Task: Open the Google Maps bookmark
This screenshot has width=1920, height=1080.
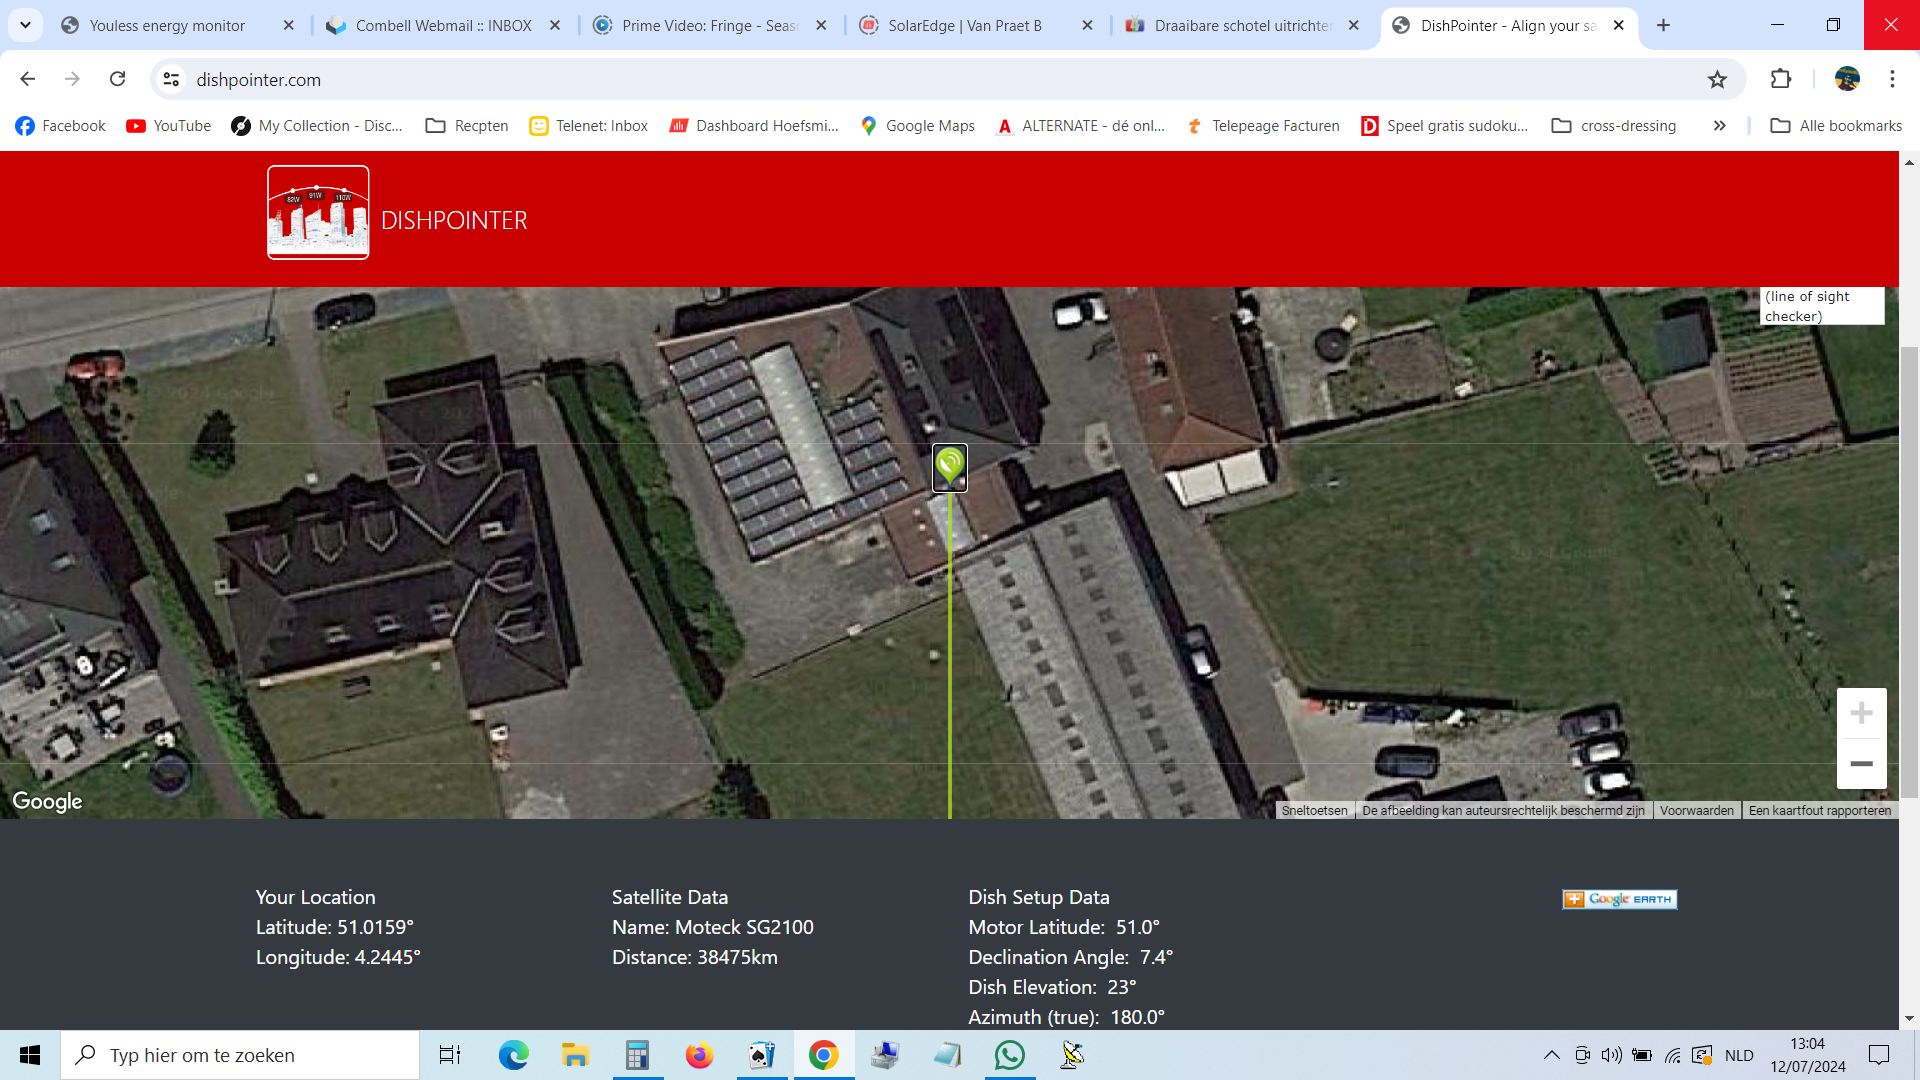Action: point(917,126)
